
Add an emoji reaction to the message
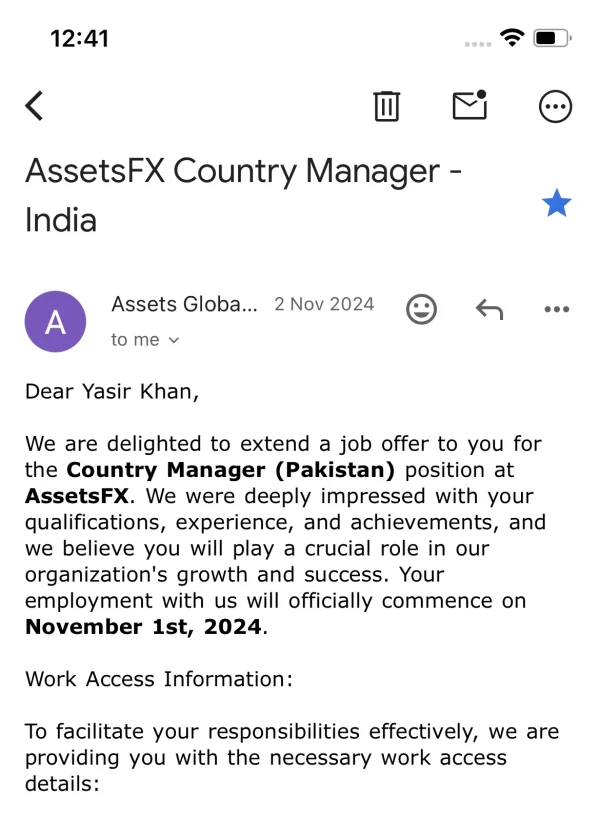[x=422, y=309]
